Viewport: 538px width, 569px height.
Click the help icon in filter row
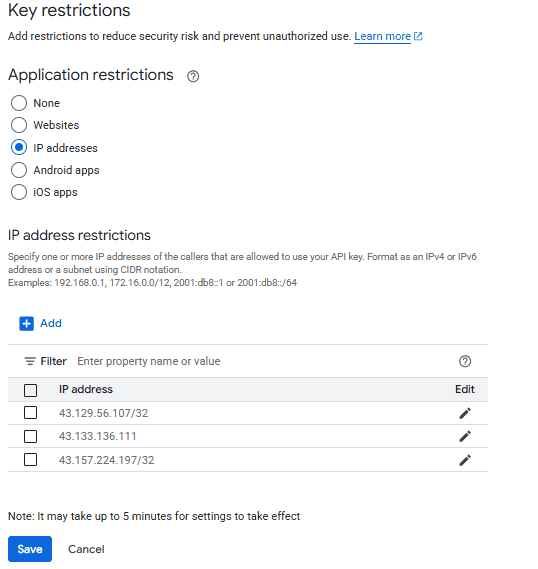coord(465,361)
